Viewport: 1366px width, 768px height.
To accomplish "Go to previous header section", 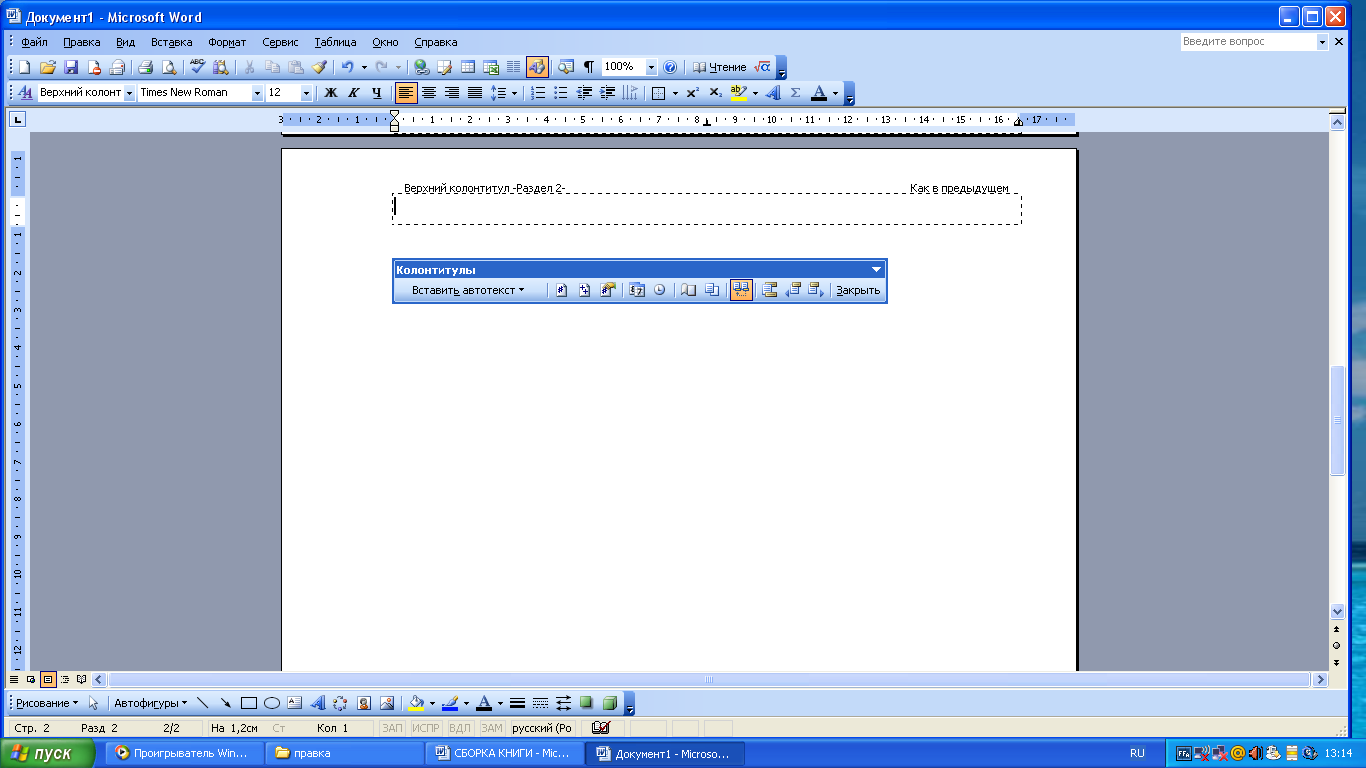I will tap(793, 290).
